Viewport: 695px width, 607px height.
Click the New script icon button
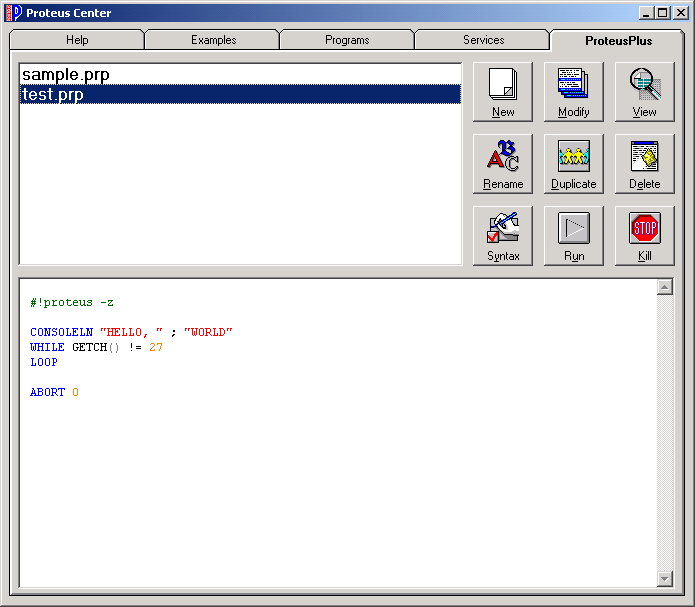503,92
